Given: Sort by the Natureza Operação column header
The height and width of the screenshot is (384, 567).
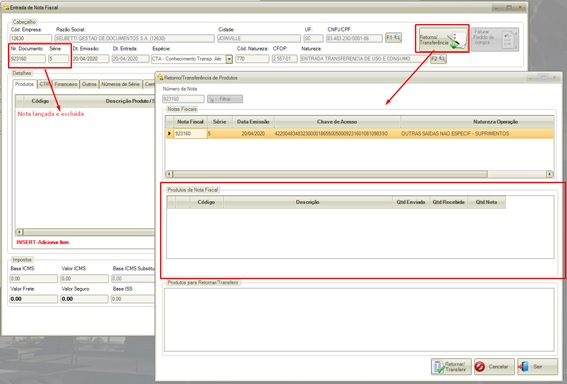Looking at the screenshot, I should [x=477, y=122].
